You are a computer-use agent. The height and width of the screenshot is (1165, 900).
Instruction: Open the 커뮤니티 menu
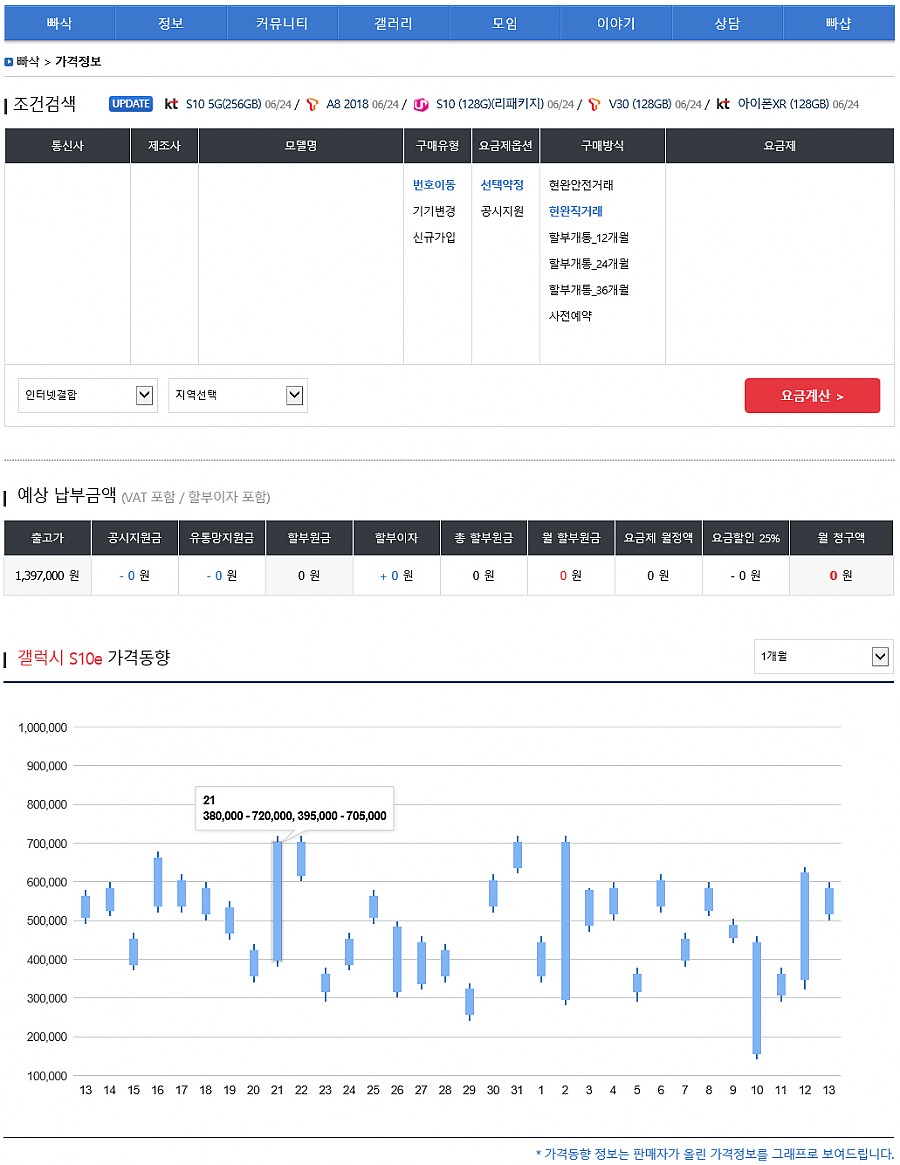click(282, 23)
